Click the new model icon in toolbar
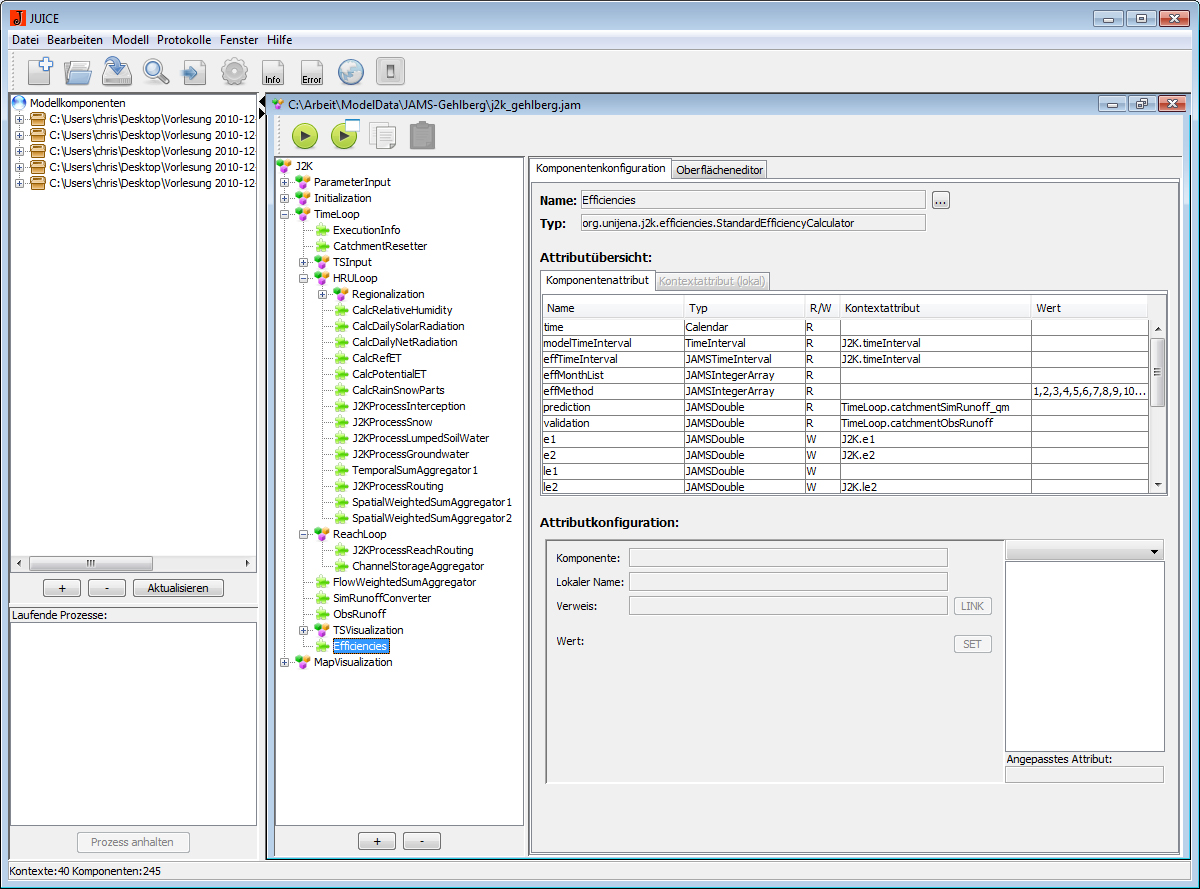The image size is (1200, 889). tap(40, 71)
